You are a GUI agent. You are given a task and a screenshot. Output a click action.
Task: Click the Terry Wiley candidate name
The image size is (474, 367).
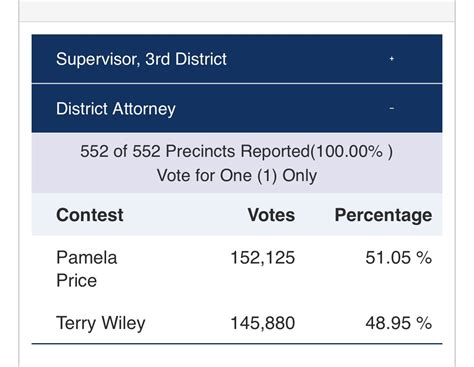click(101, 323)
